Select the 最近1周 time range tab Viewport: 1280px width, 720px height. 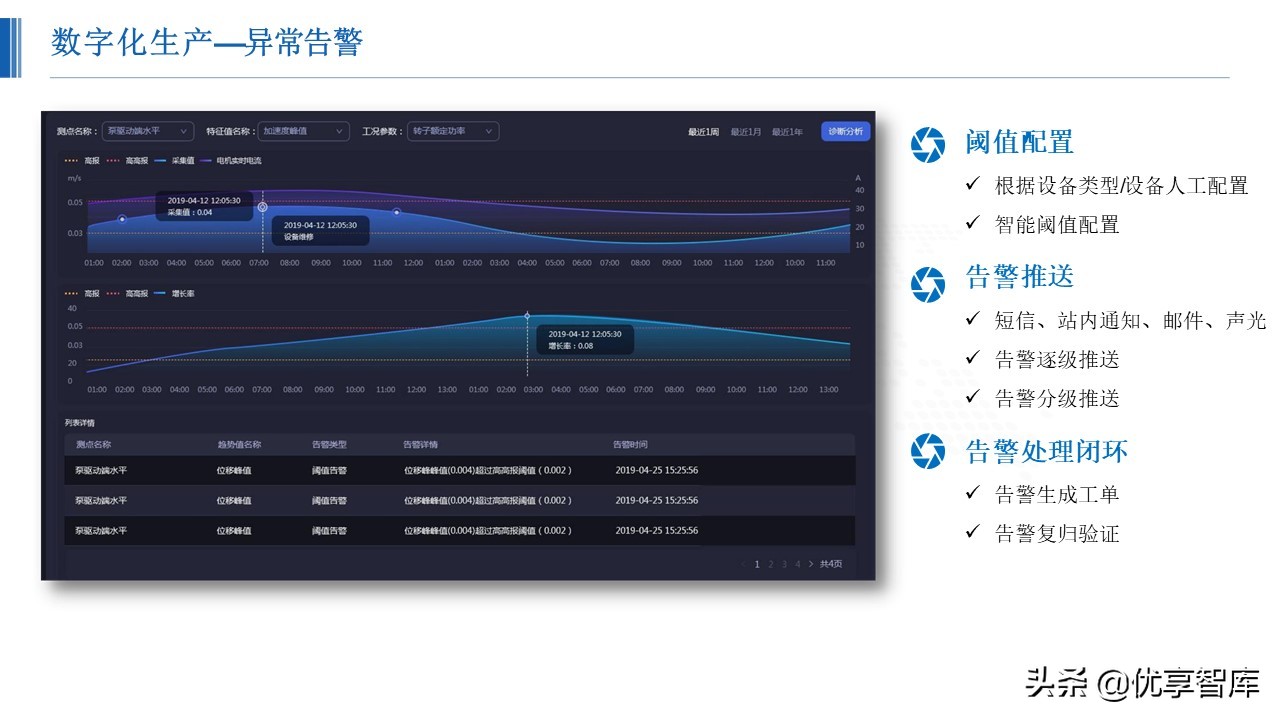coord(703,132)
